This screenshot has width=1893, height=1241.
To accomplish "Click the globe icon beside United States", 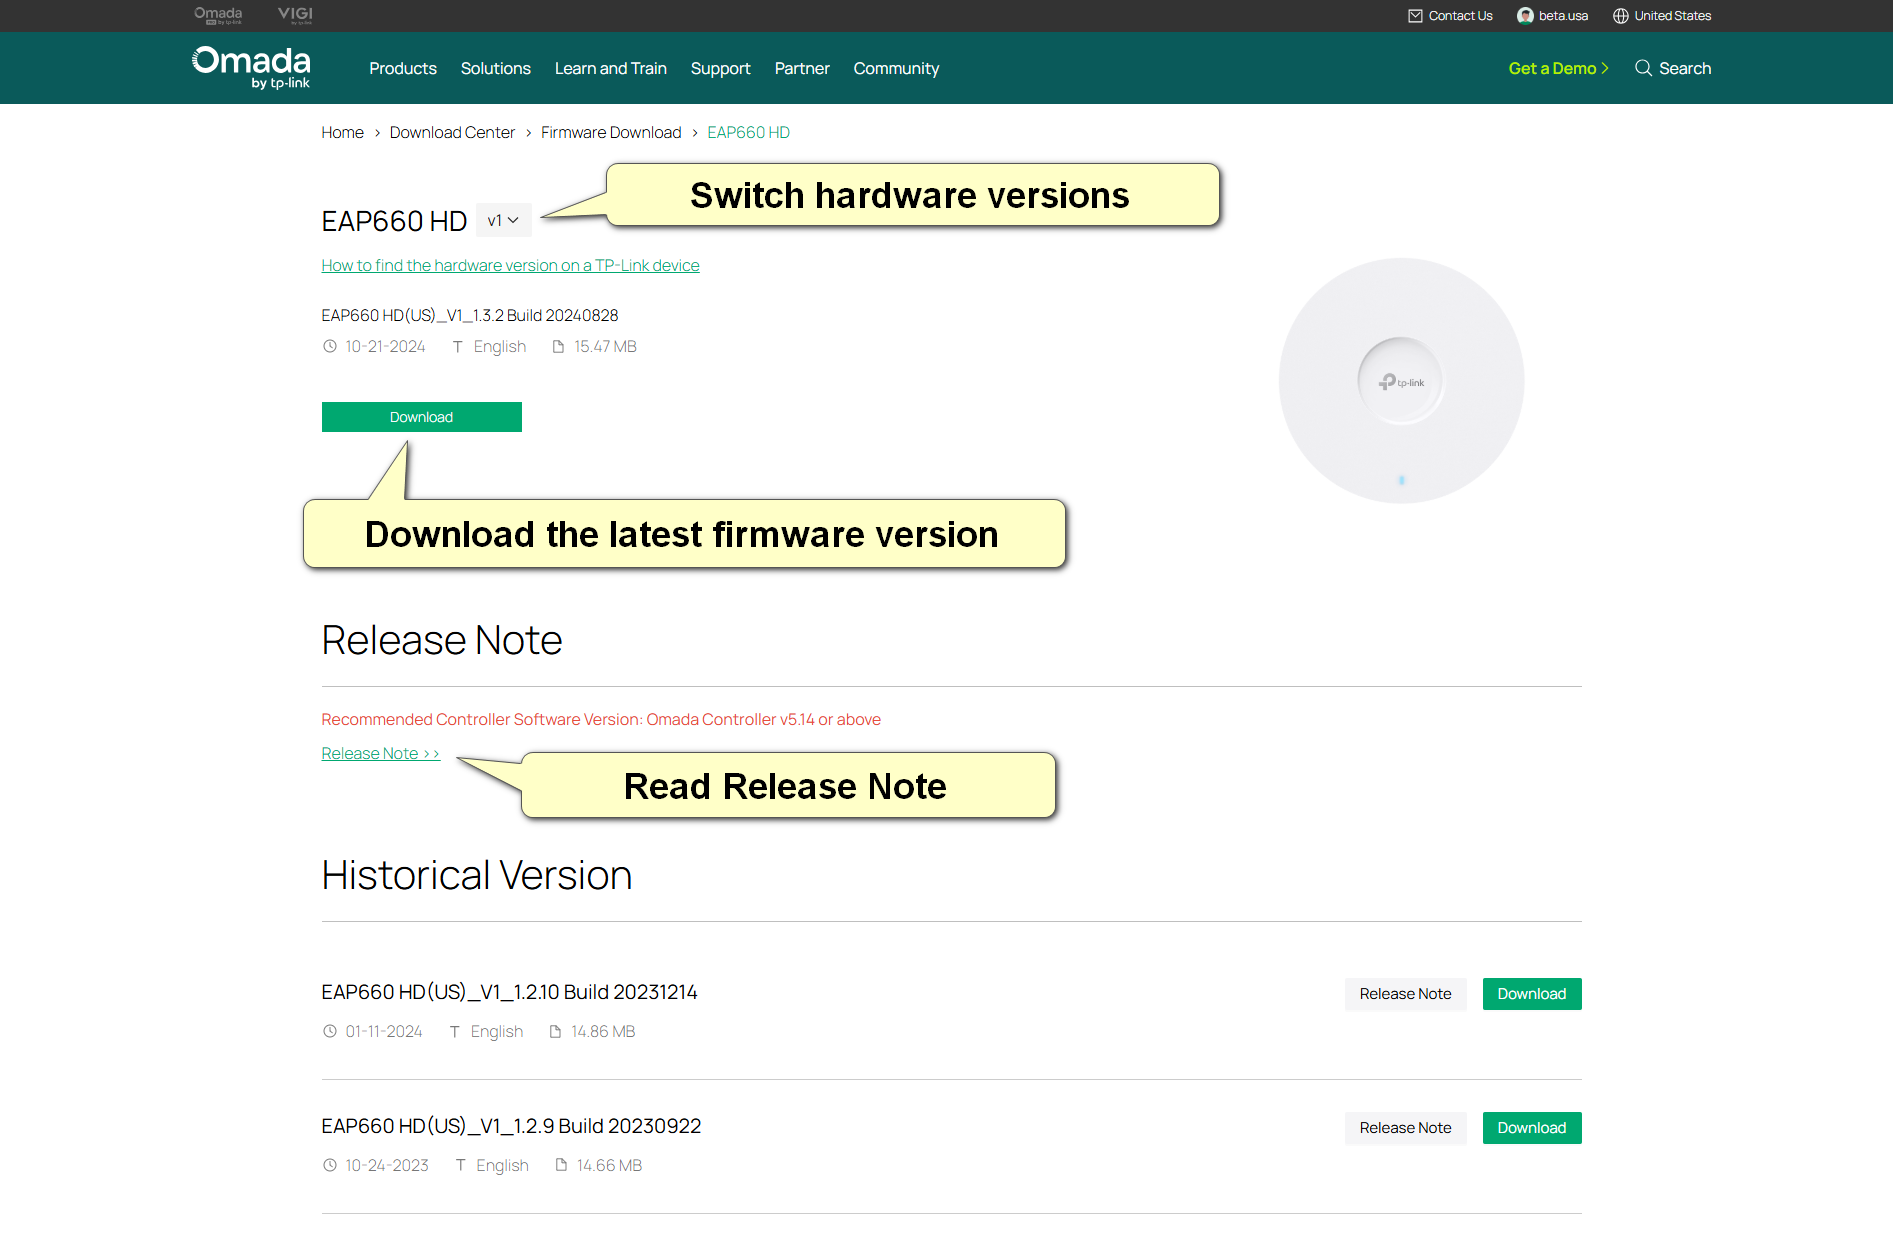I will 1620,16.
